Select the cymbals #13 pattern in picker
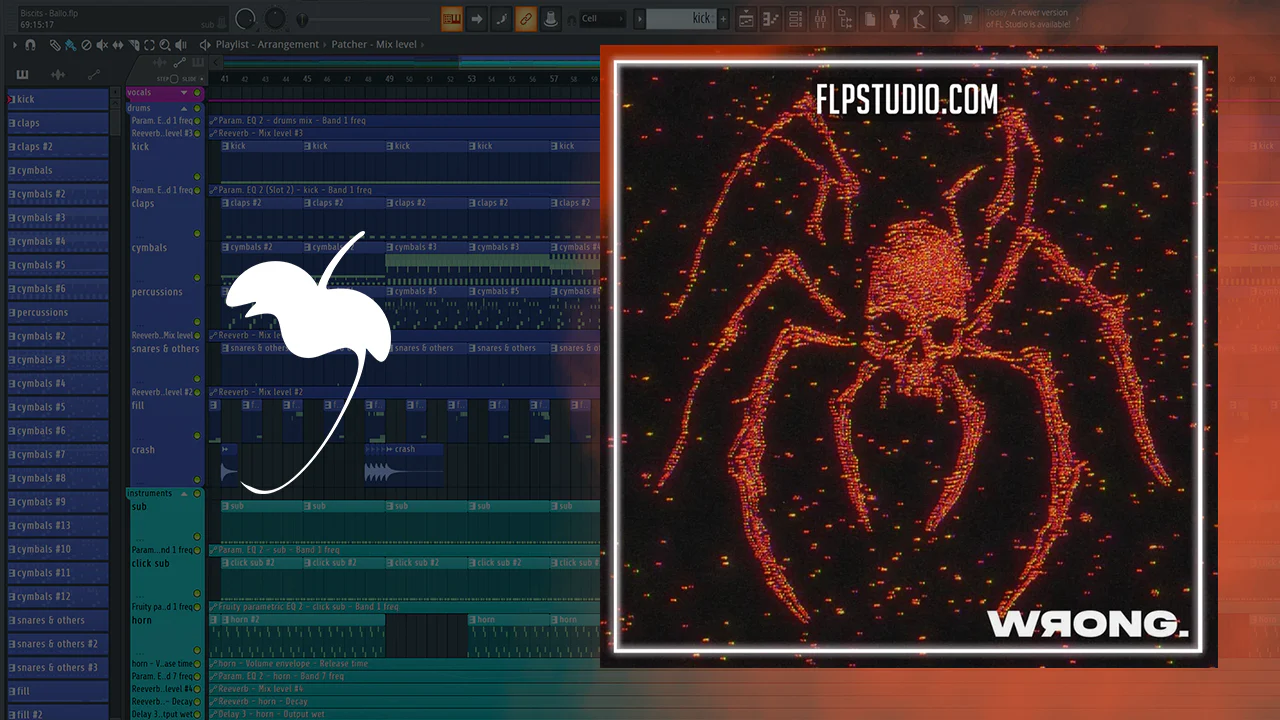 tap(57, 526)
